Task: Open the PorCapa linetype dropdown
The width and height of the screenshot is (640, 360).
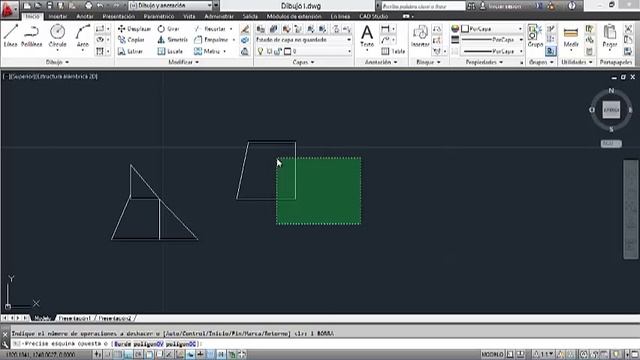Action: 492,51
